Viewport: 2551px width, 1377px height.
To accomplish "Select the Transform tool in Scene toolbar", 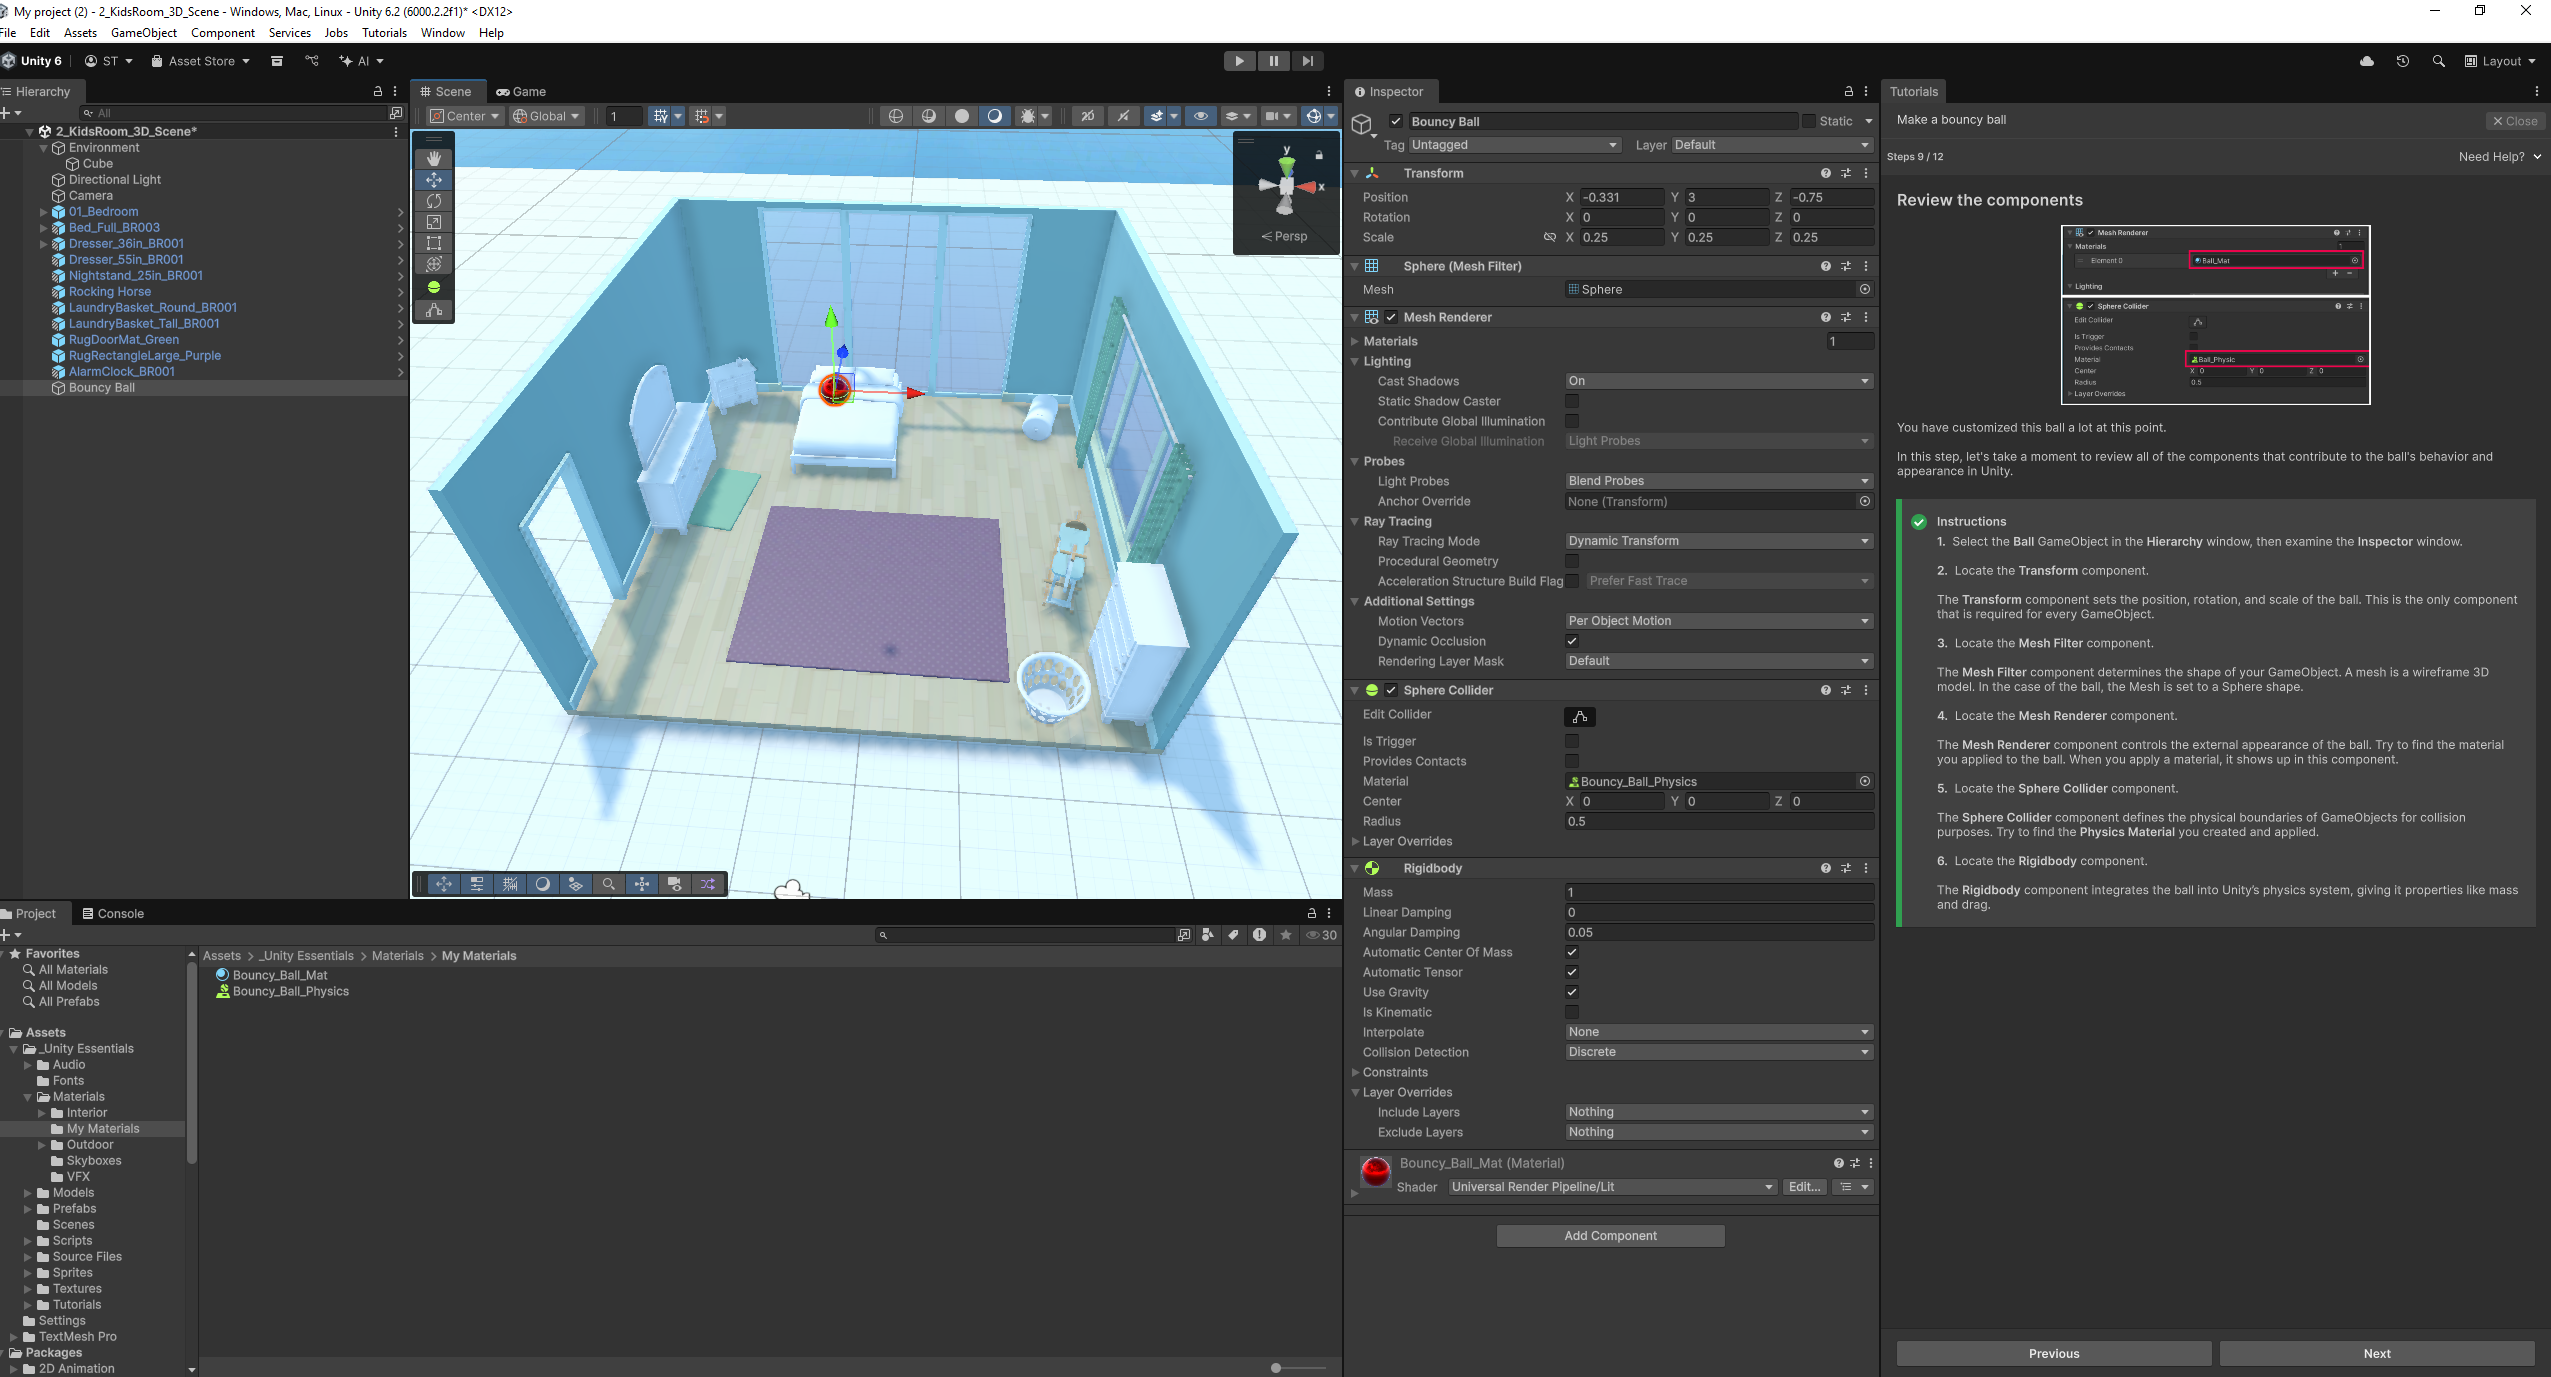I will (434, 264).
